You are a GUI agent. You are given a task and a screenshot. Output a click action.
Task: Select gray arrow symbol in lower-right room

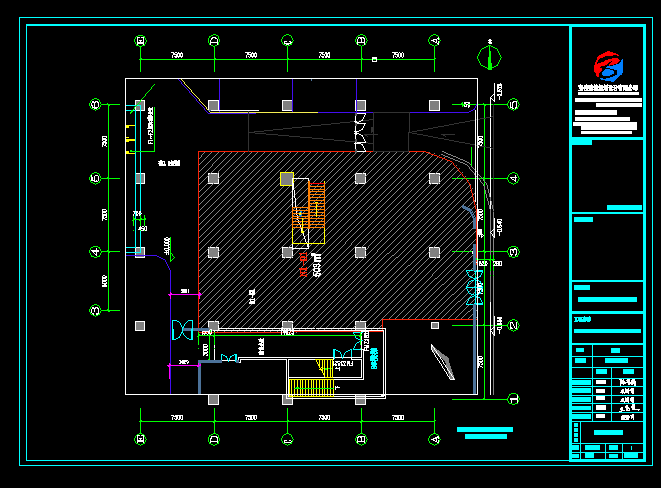tap(443, 360)
